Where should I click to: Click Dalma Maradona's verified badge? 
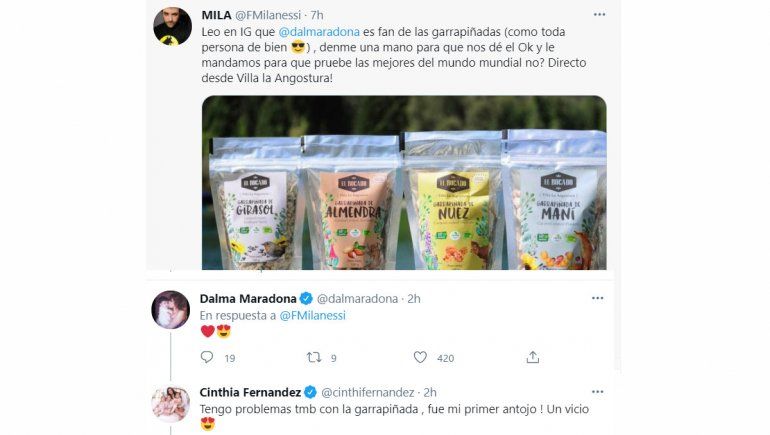coord(307,298)
